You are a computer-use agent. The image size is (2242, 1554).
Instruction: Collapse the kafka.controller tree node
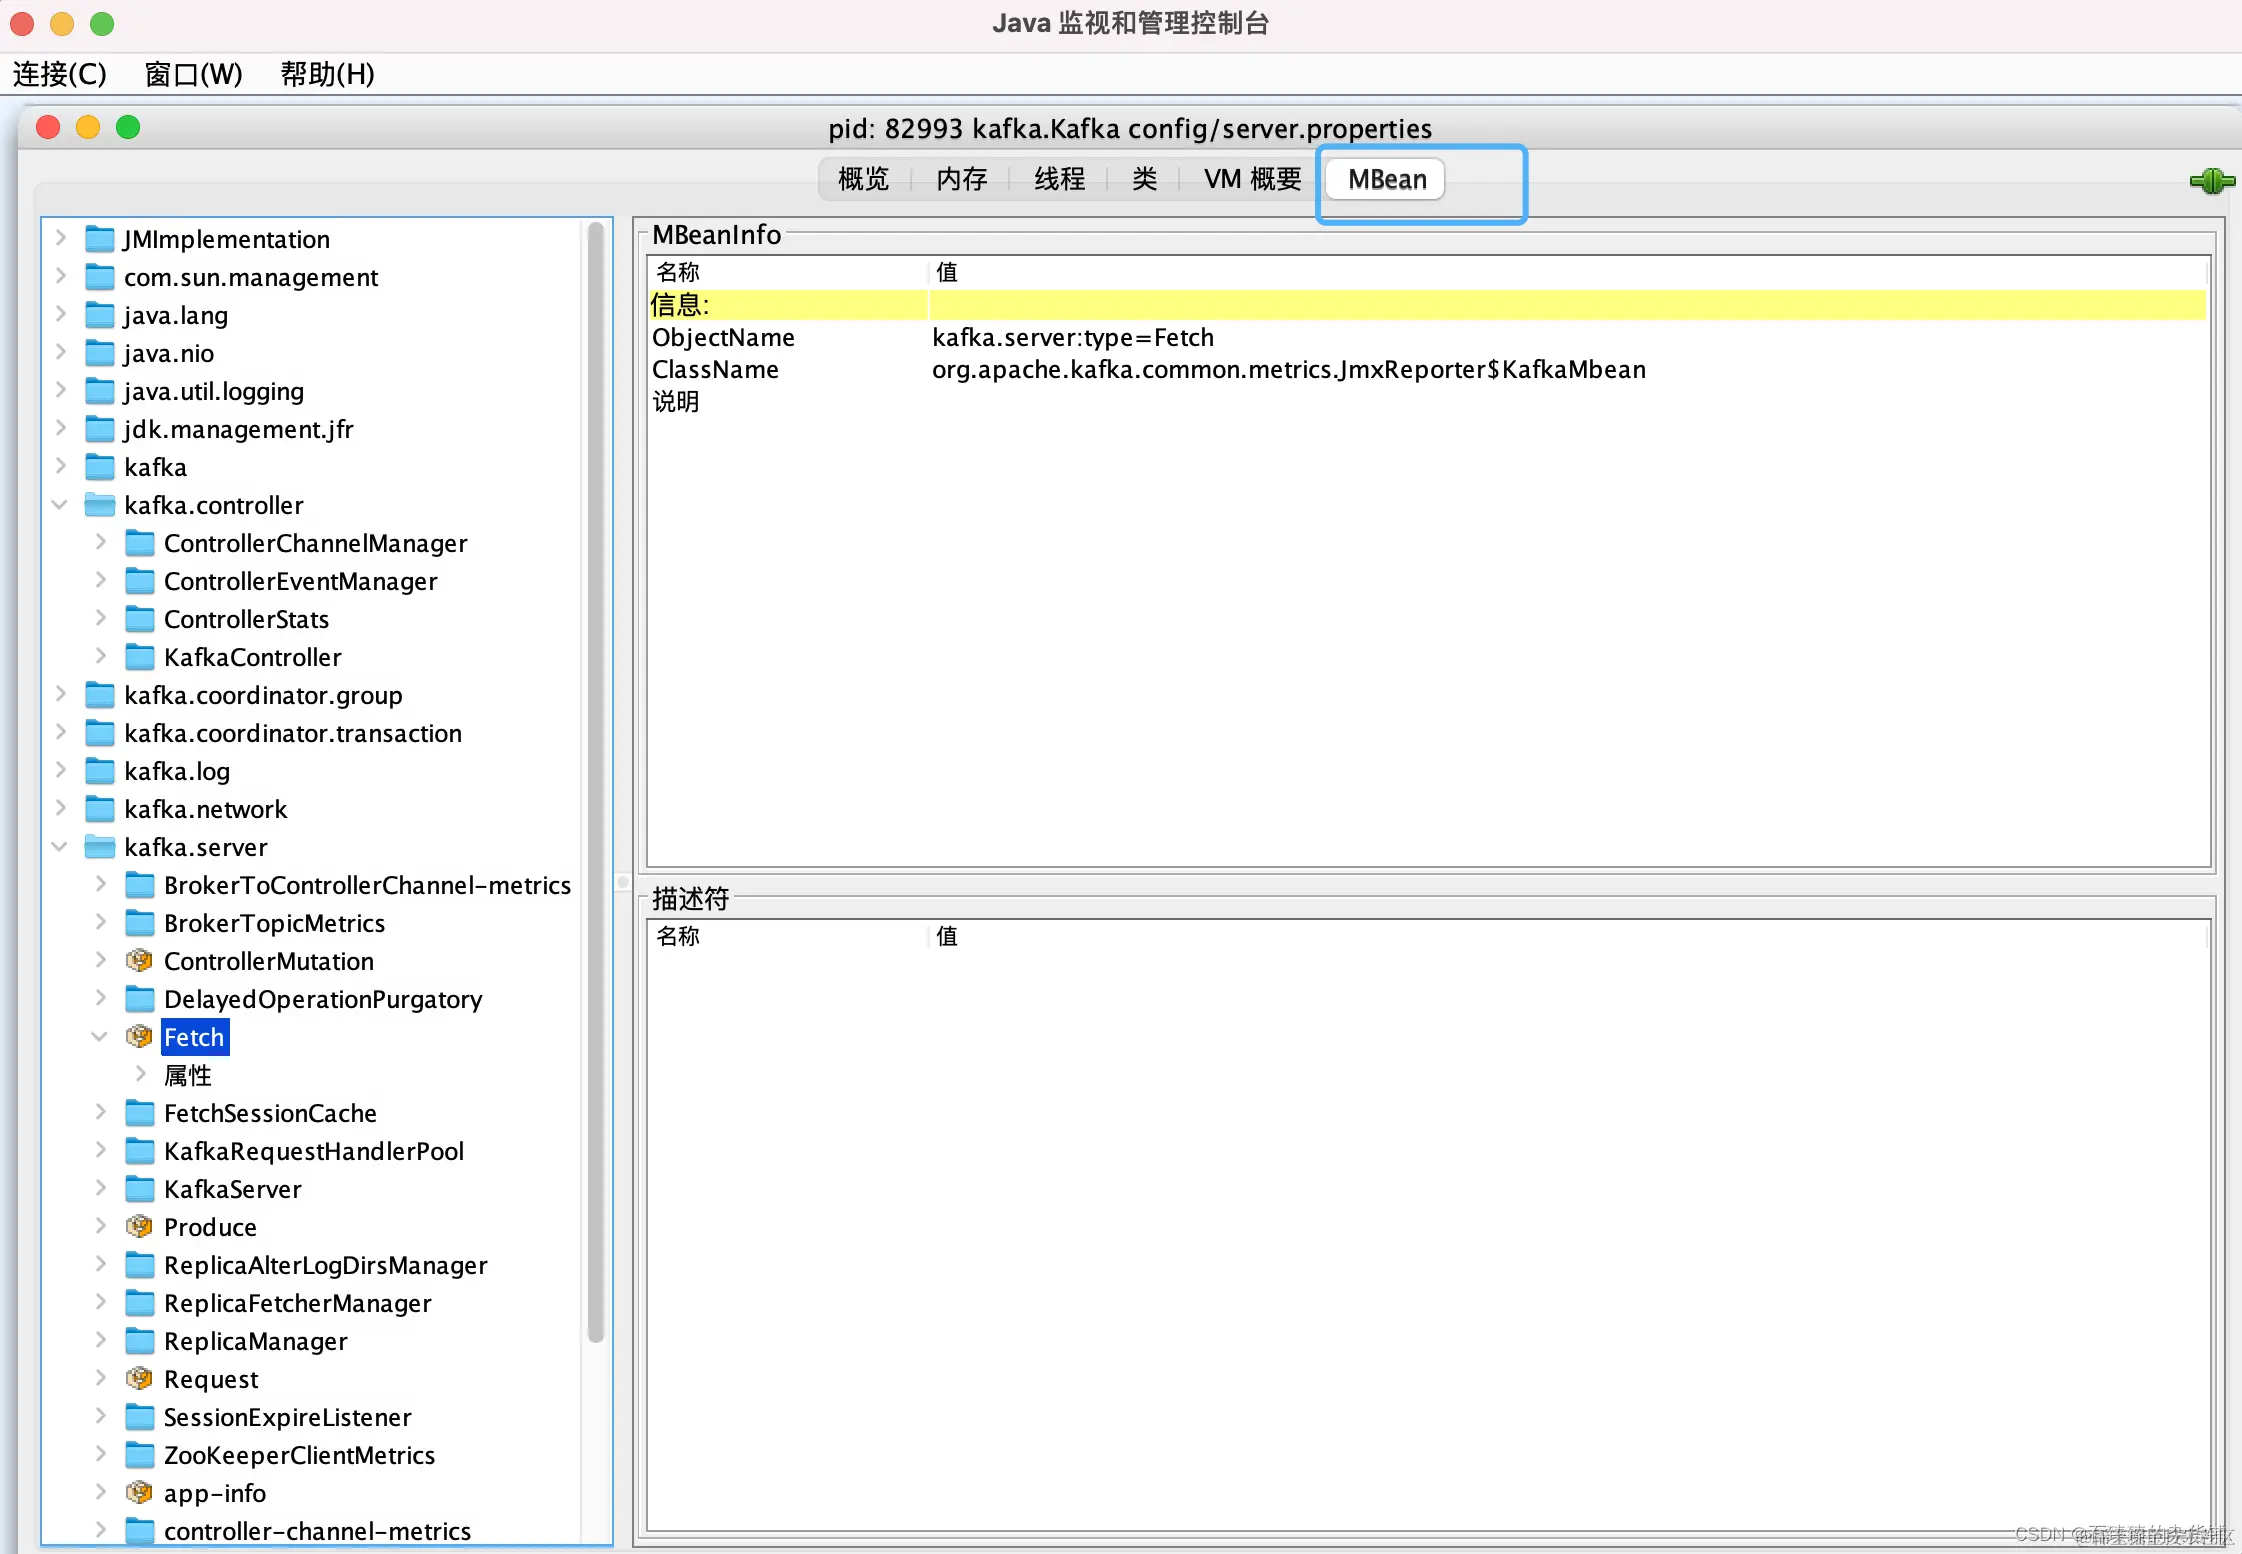[60, 505]
